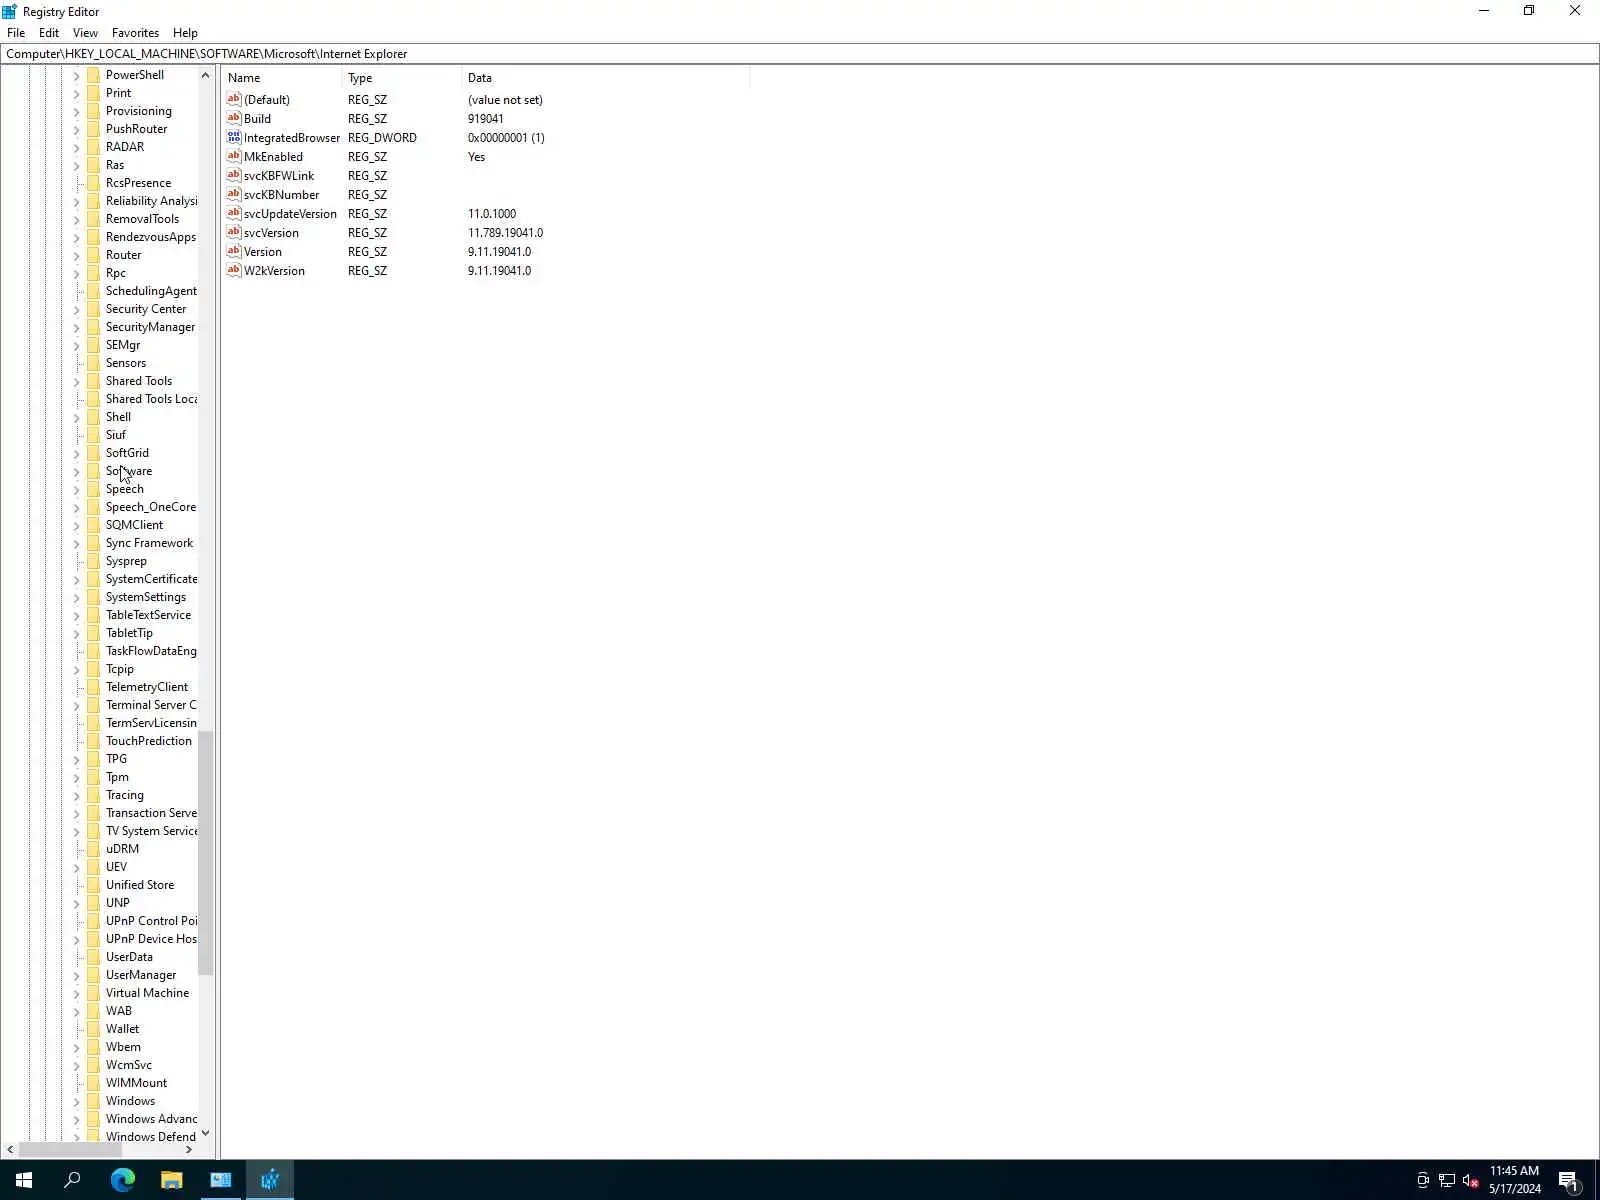Select the UEV key
The width and height of the screenshot is (1600, 1200).
point(116,867)
